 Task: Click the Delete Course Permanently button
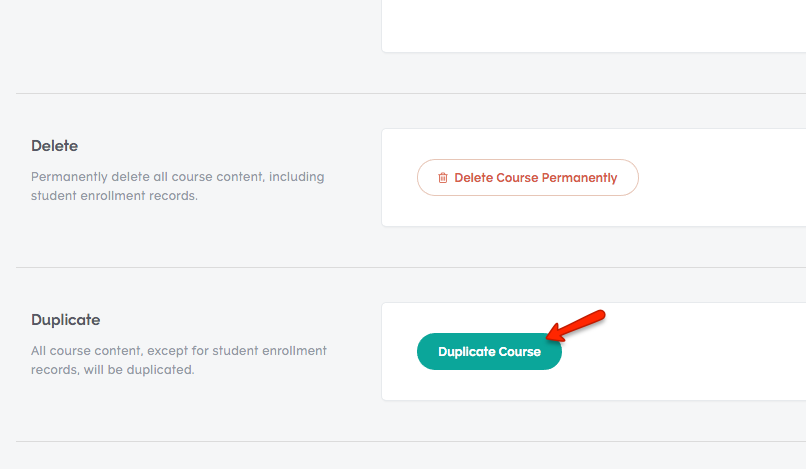click(527, 177)
